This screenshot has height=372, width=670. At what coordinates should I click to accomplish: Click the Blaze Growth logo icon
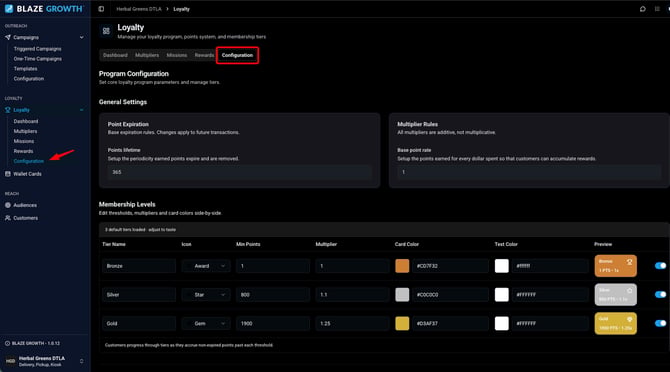(9, 9)
